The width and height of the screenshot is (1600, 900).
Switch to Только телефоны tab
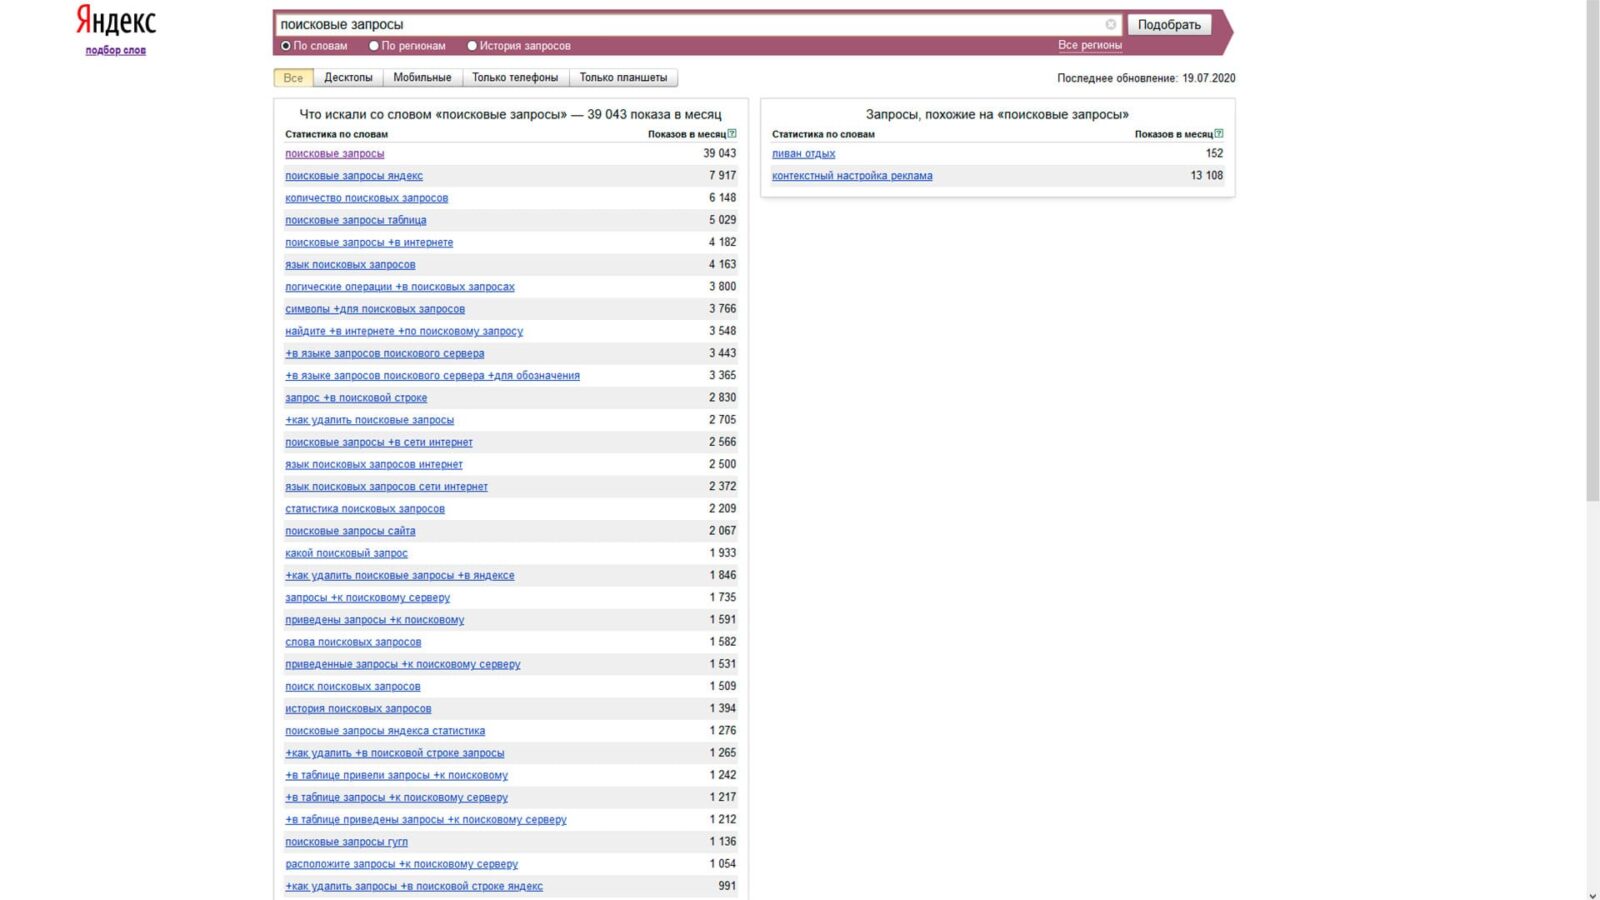coord(515,77)
